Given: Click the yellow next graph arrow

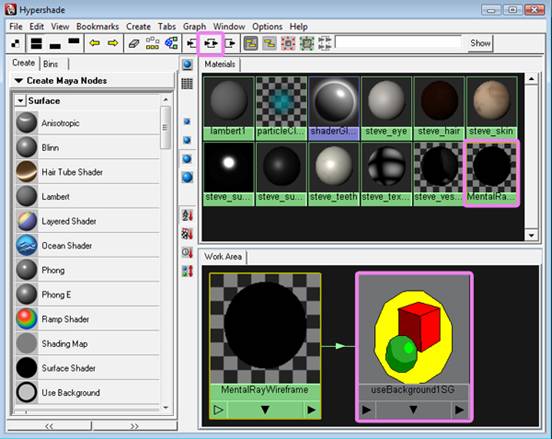Looking at the screenshot, I should pos(113,43).
